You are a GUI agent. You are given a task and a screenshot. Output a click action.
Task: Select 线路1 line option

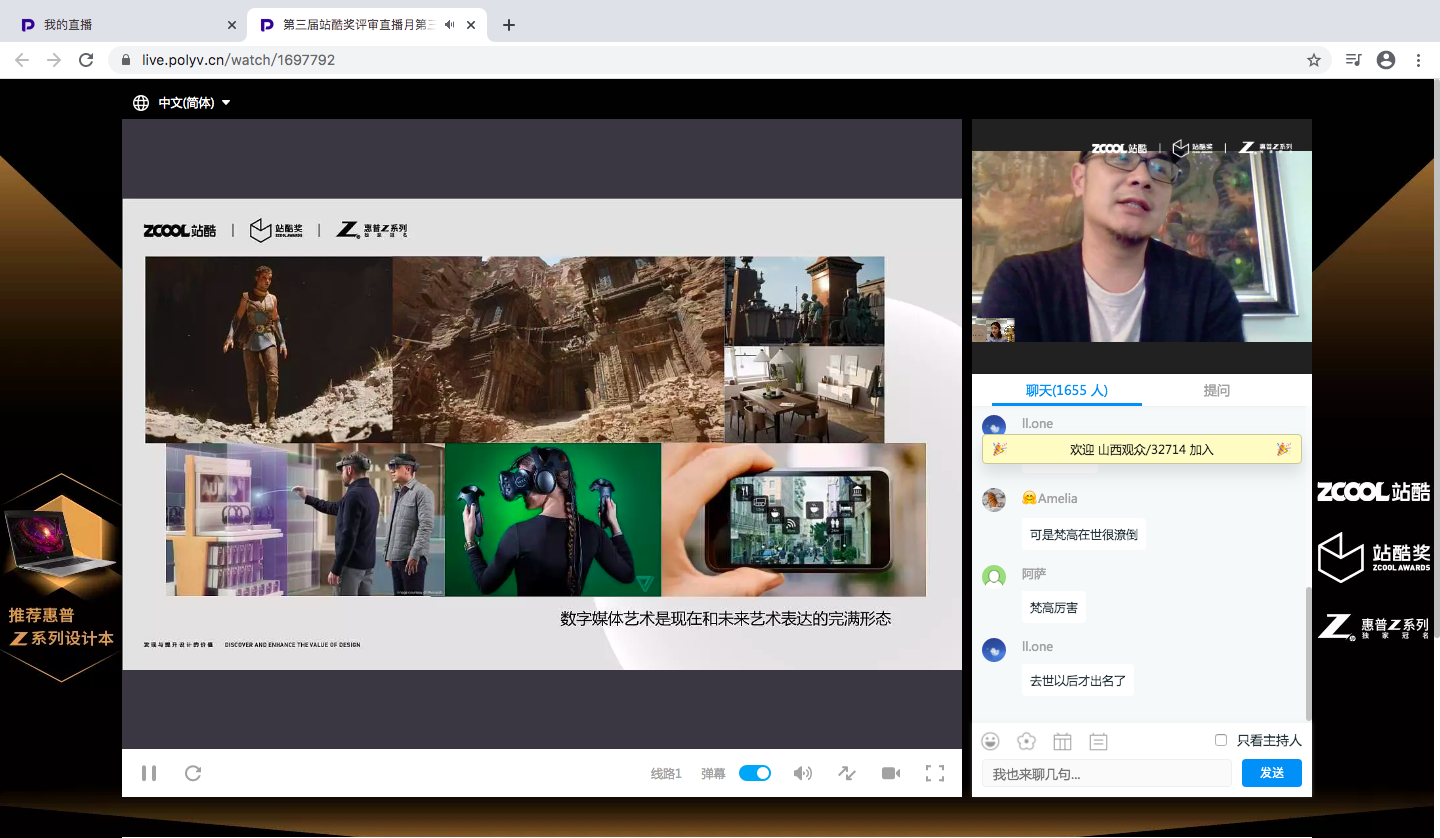click(x=666, y=773)
